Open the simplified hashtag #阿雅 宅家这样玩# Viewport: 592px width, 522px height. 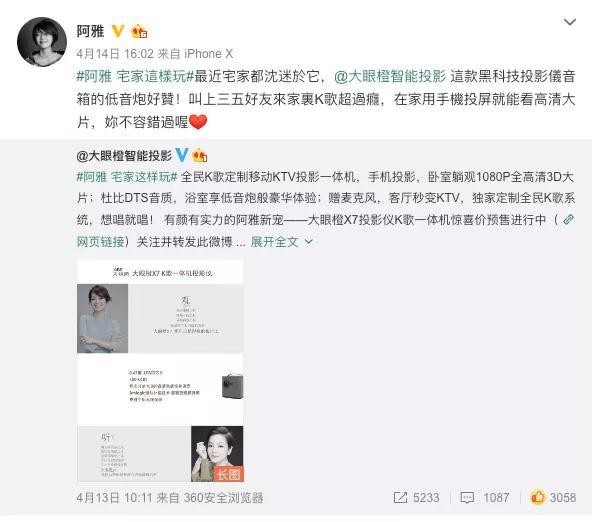(127, 177)
